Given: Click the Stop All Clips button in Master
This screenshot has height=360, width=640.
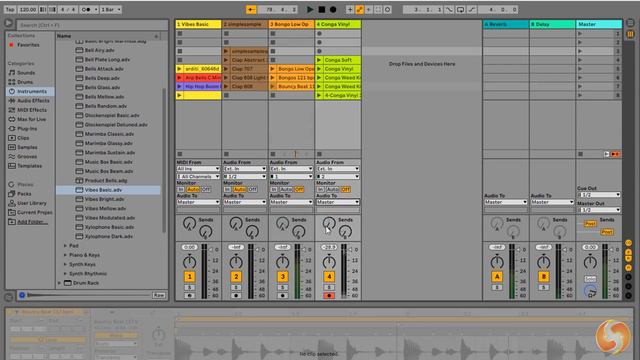Looking at the screenshot, I should coord(580,154).
